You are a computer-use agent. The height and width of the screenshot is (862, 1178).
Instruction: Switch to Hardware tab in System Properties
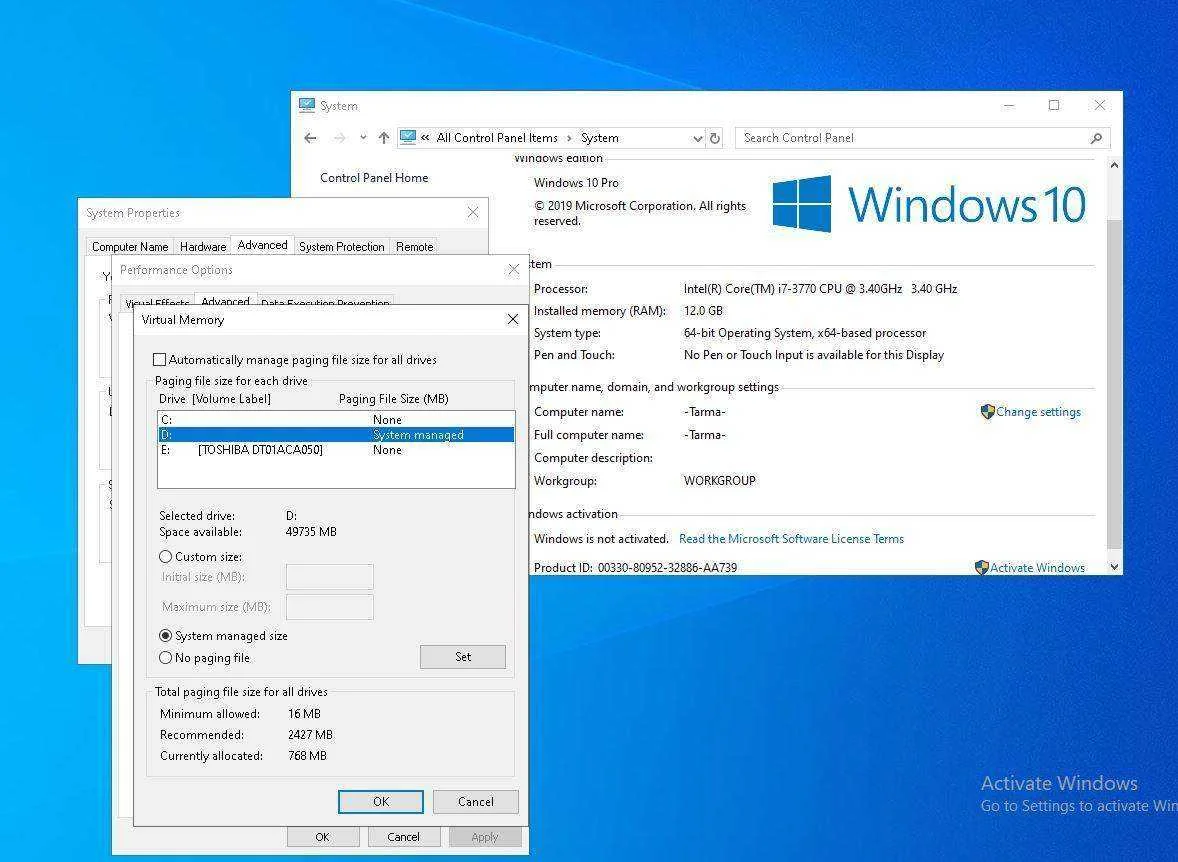pos(203,247)
